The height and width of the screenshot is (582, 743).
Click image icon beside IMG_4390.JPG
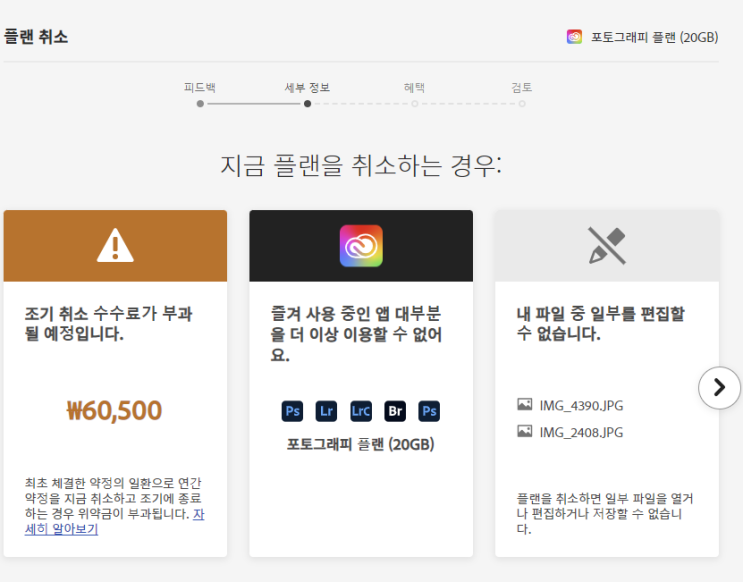coord(525,404)
